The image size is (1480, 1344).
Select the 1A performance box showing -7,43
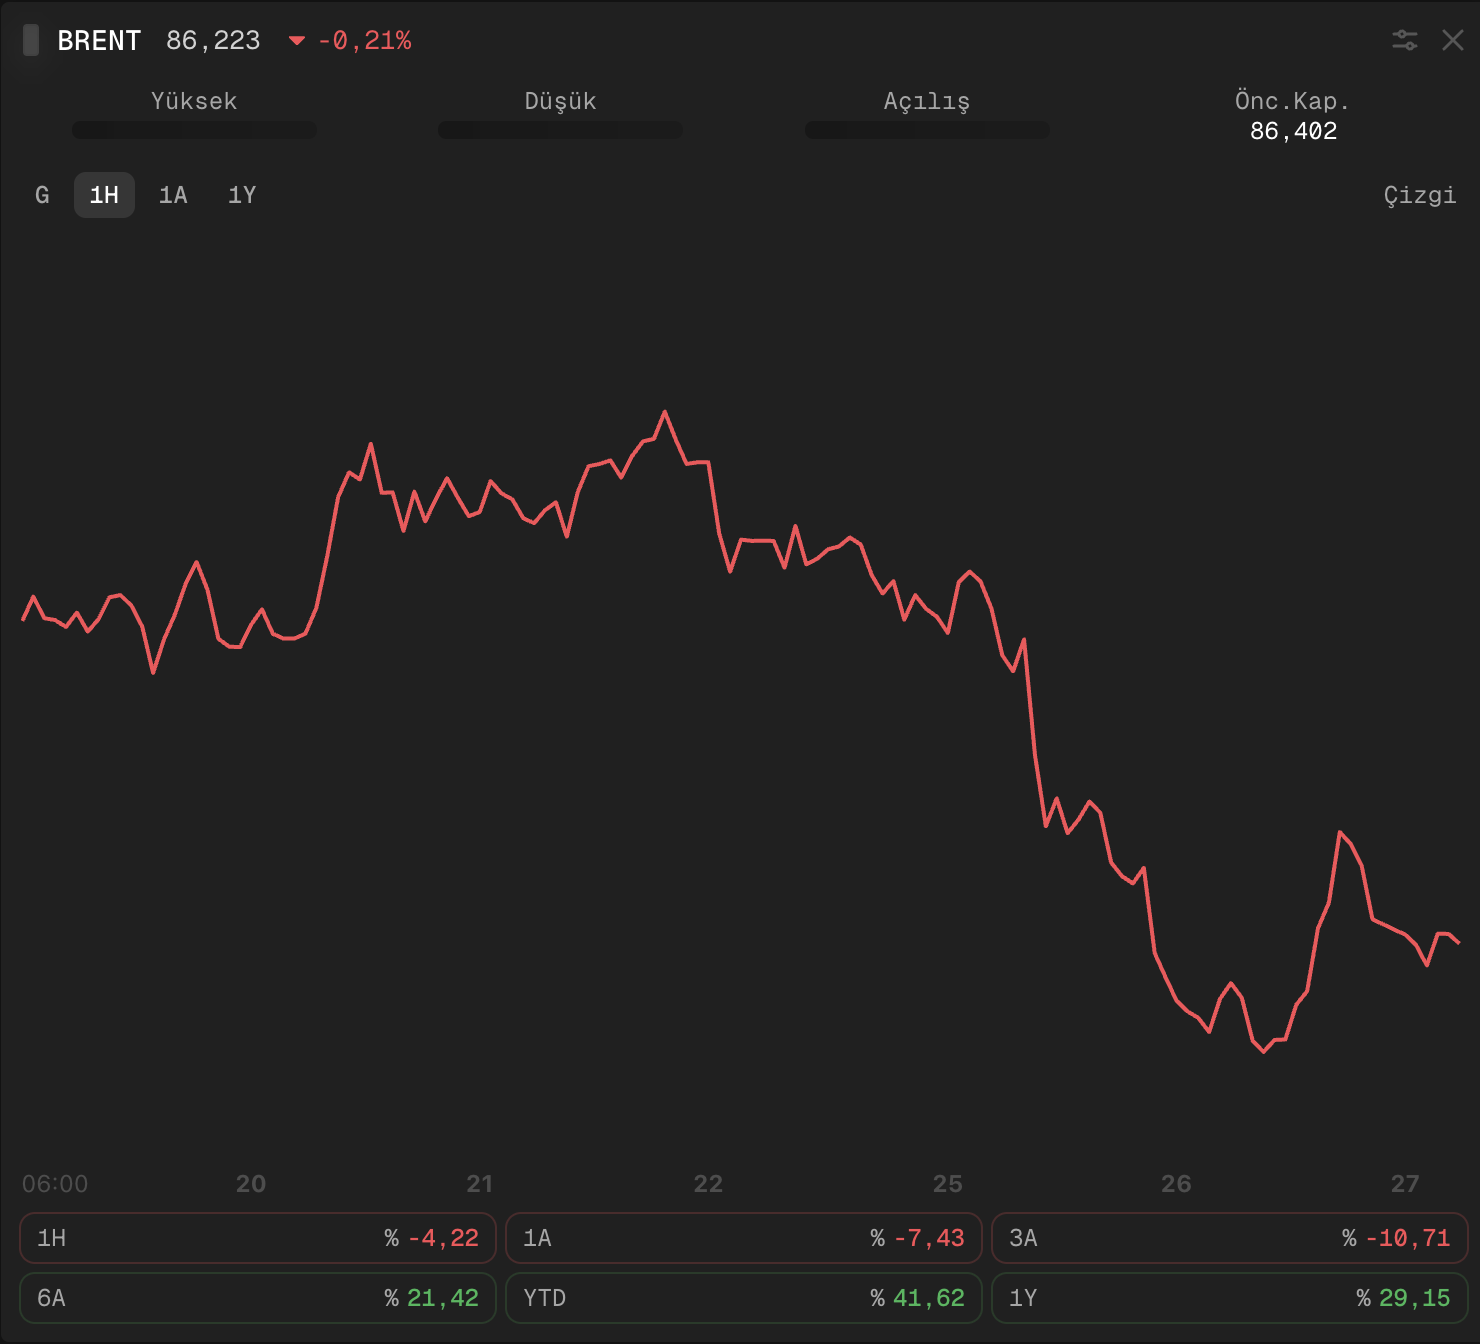(744, 1238)
